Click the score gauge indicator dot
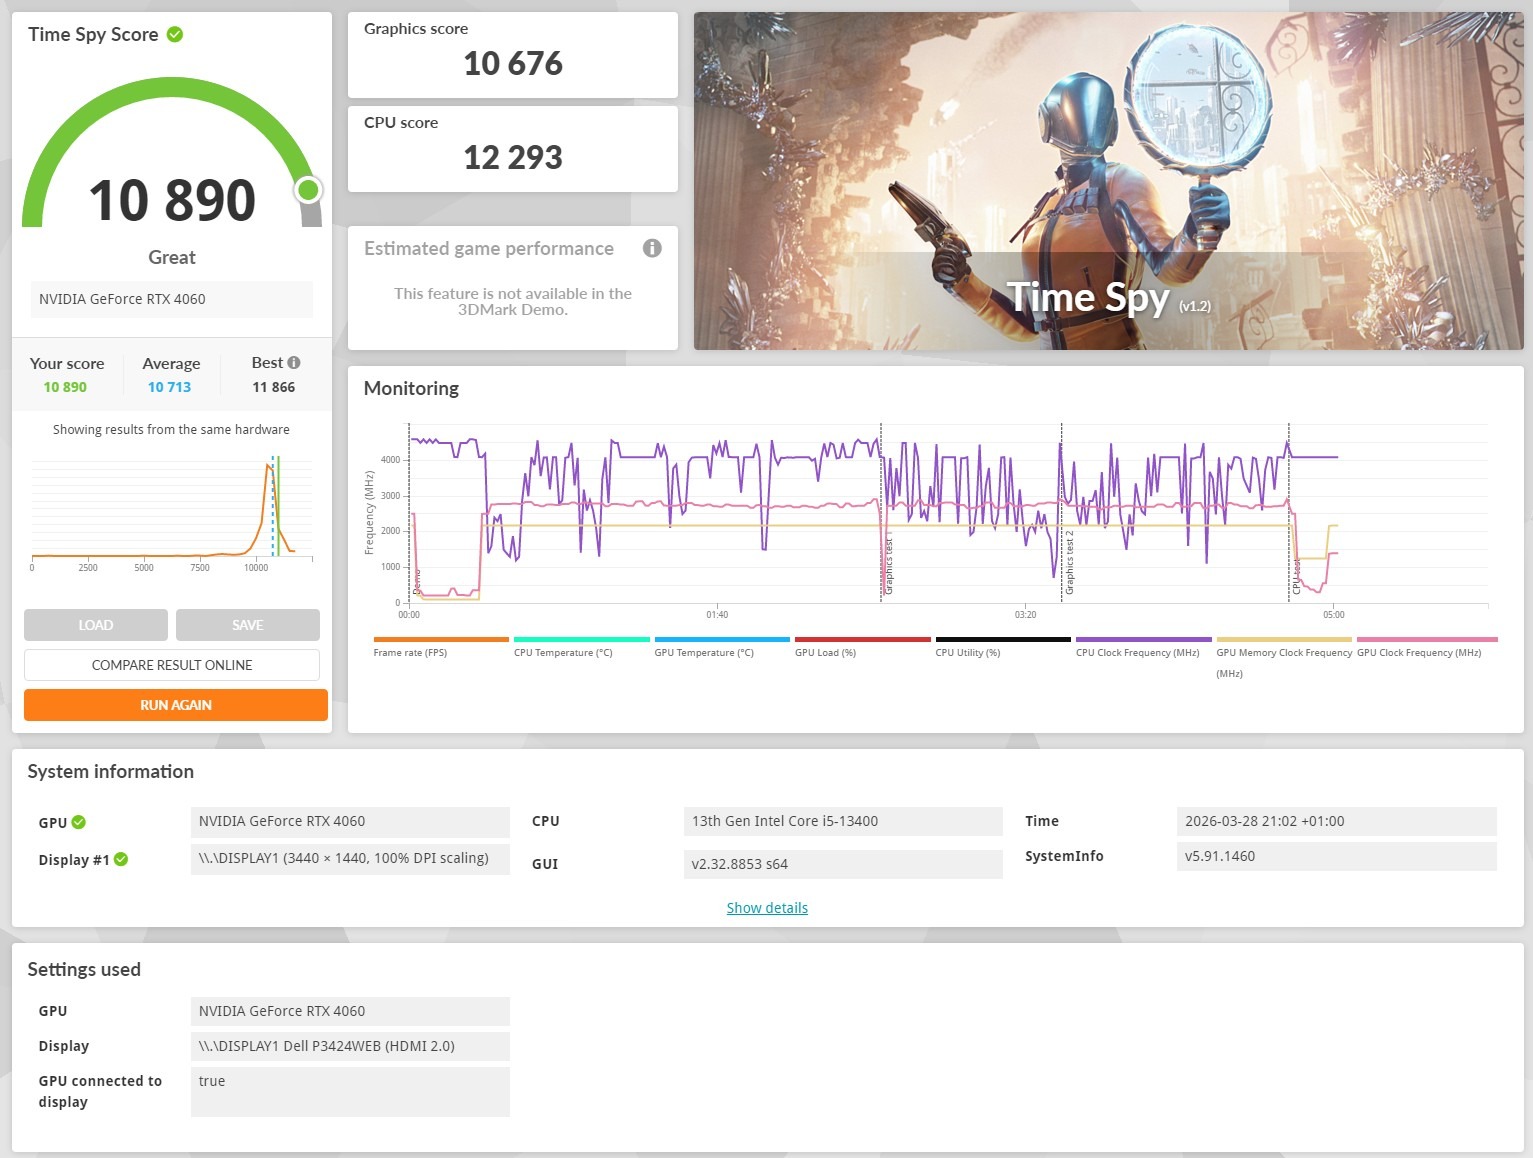This screenshot has width=1533, height=1158. [x=309, y=189]
